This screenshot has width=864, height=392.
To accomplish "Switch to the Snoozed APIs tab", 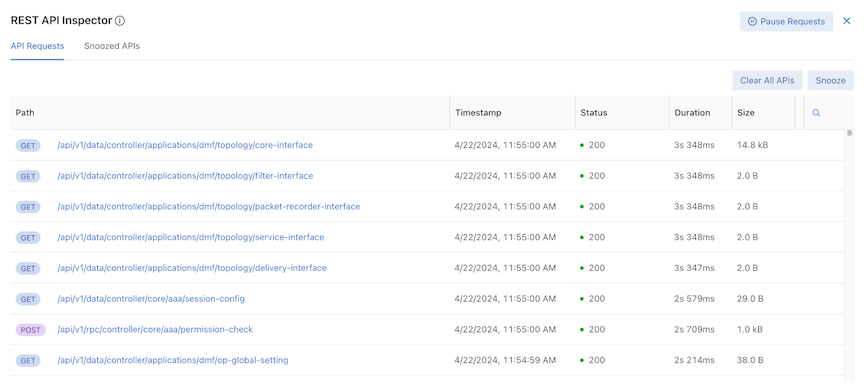I will tap(112, 46).
